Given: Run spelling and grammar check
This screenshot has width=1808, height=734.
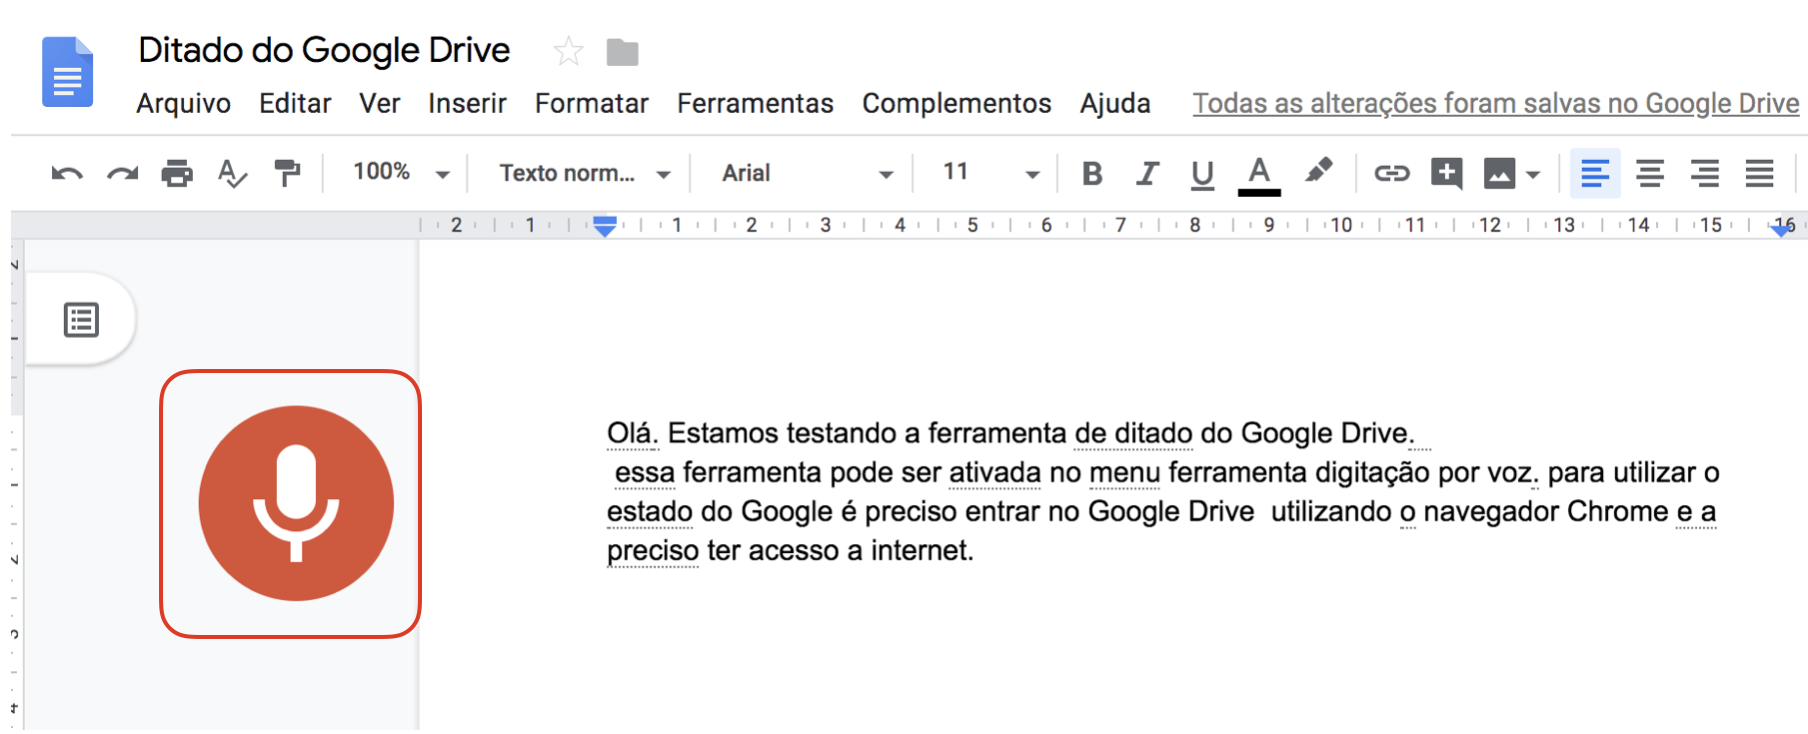Looking at the screenshot, I should pyautogui.click(x=232, y=174).
